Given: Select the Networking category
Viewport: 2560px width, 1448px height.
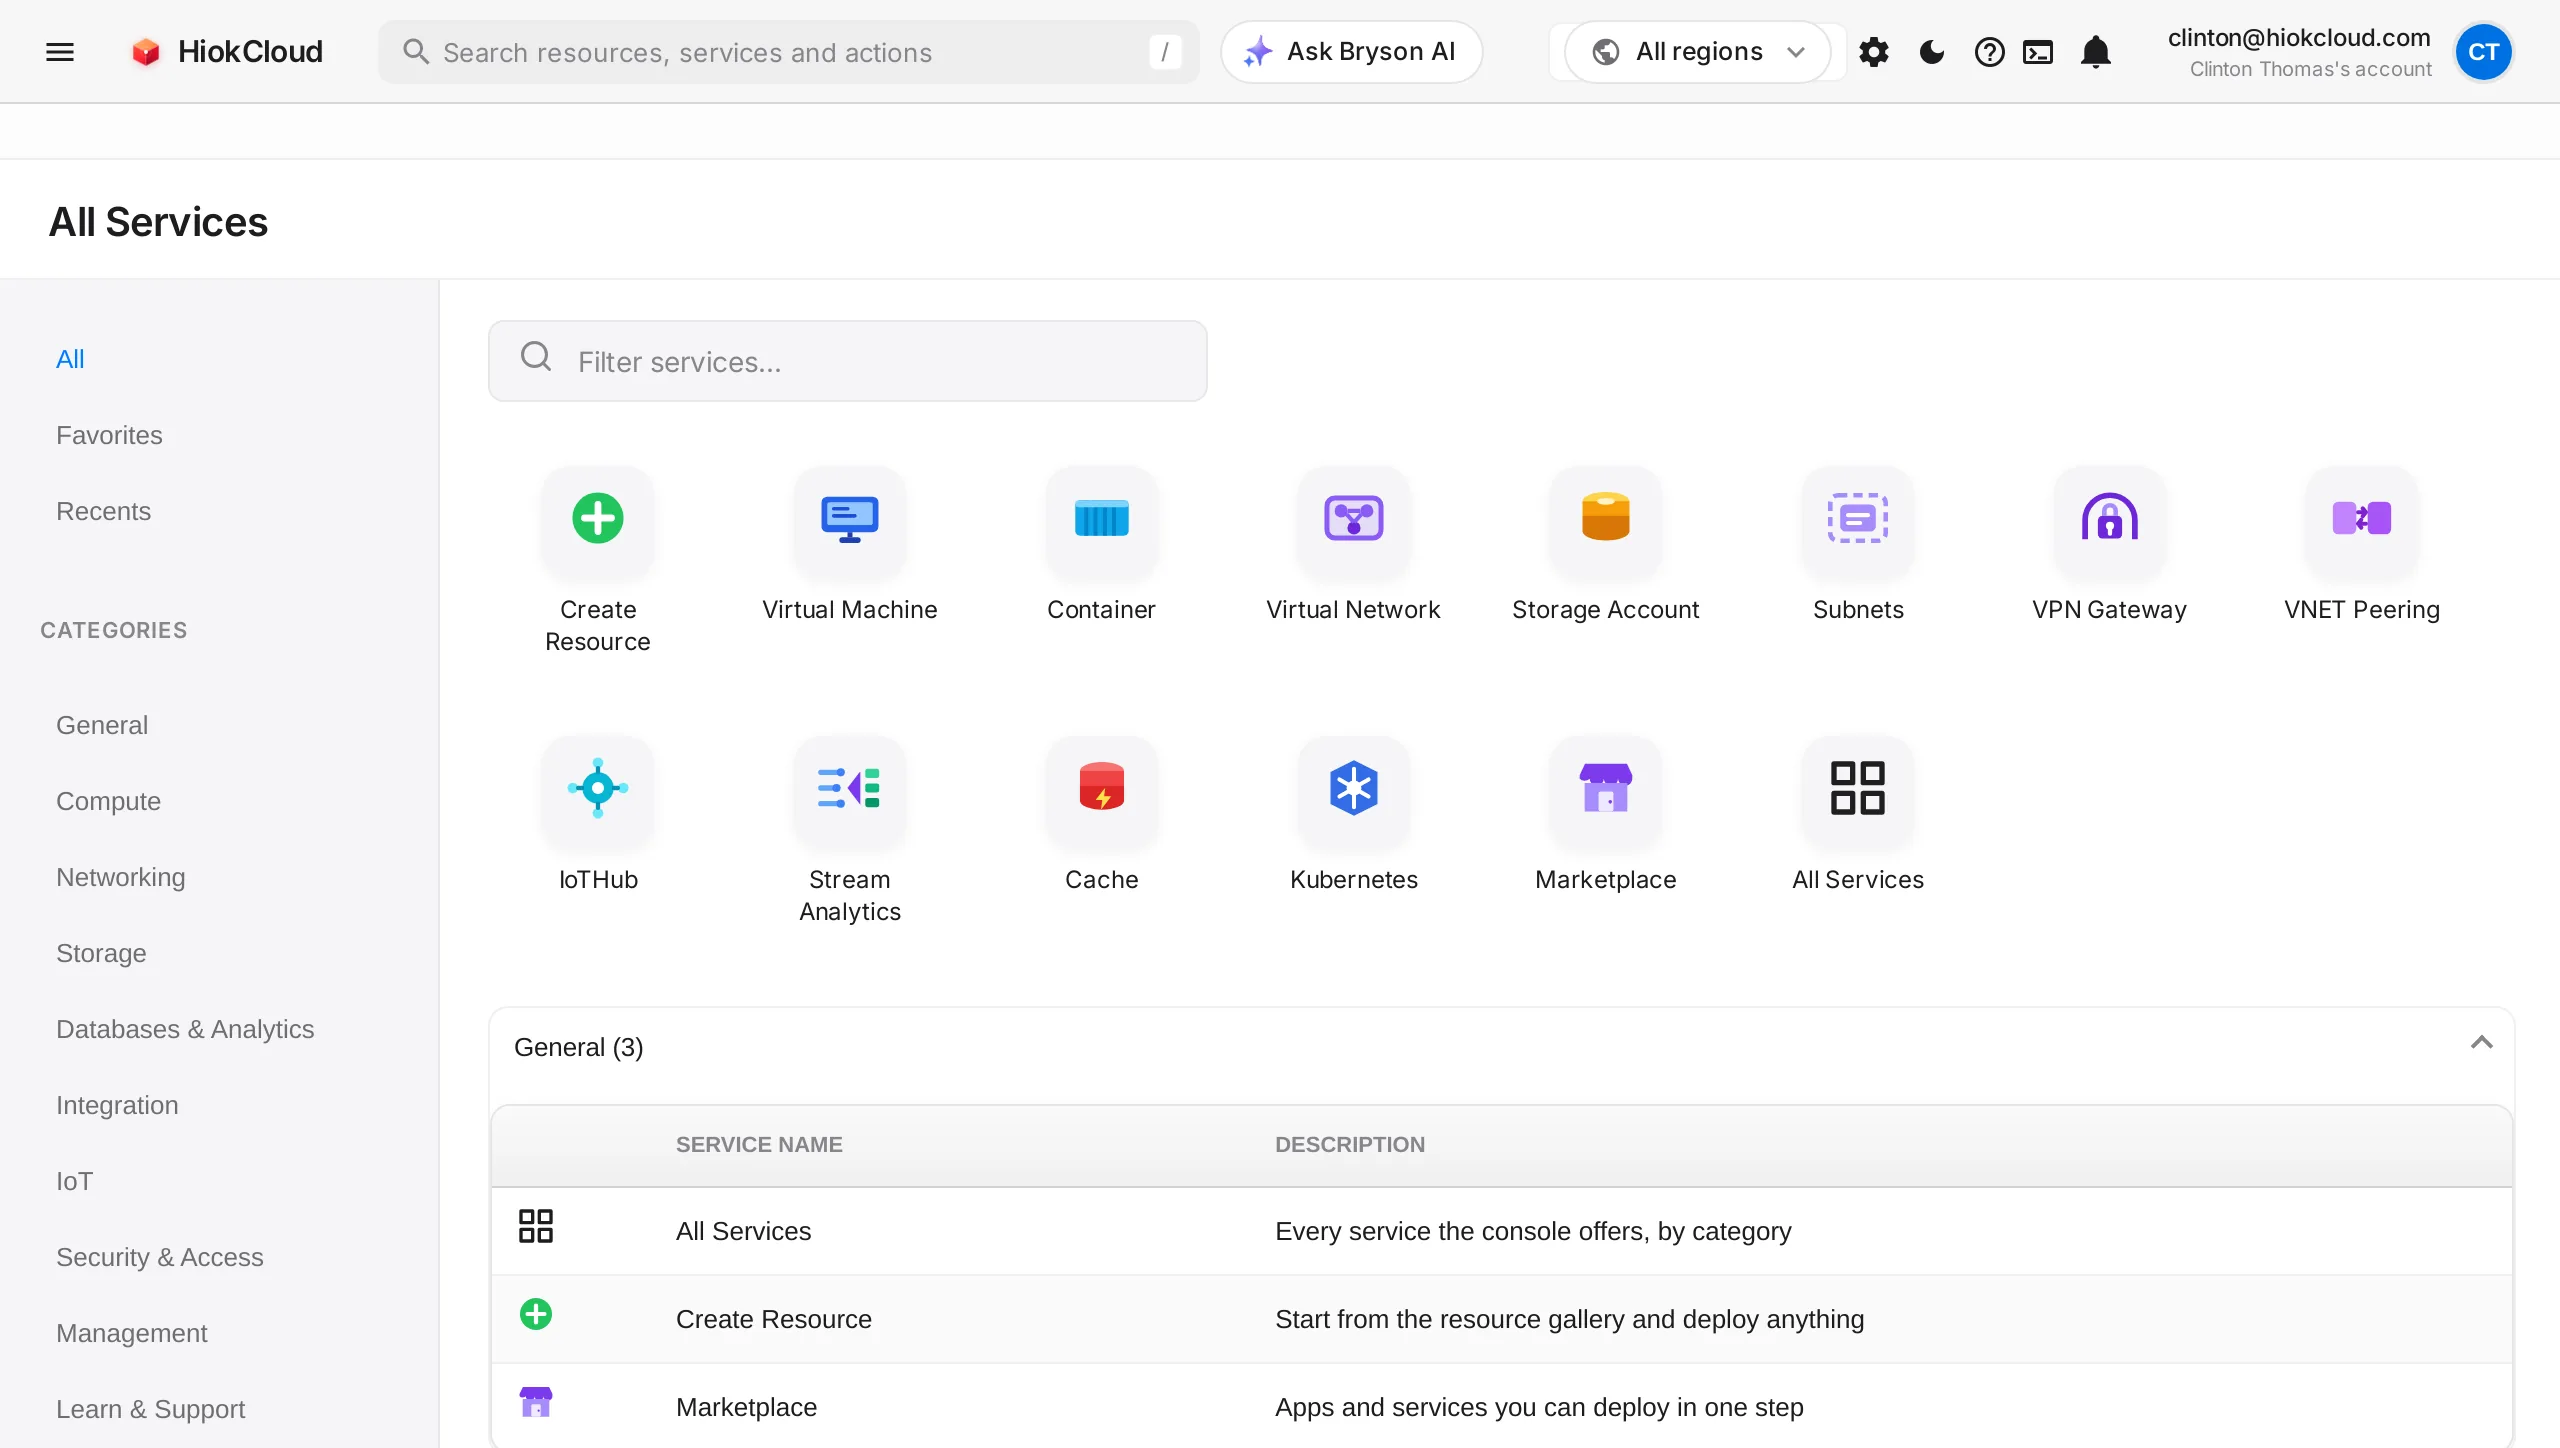Looking at the screenshot, I should [x=120, y=877].
